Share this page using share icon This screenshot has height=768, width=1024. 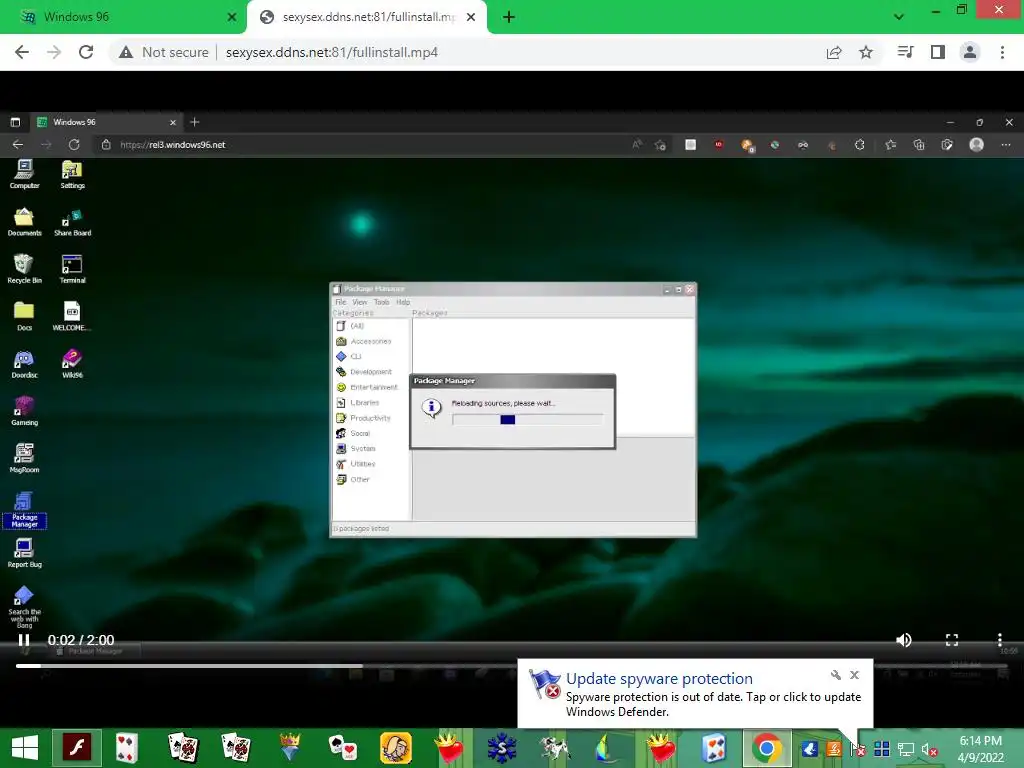(x=834, y=52)
